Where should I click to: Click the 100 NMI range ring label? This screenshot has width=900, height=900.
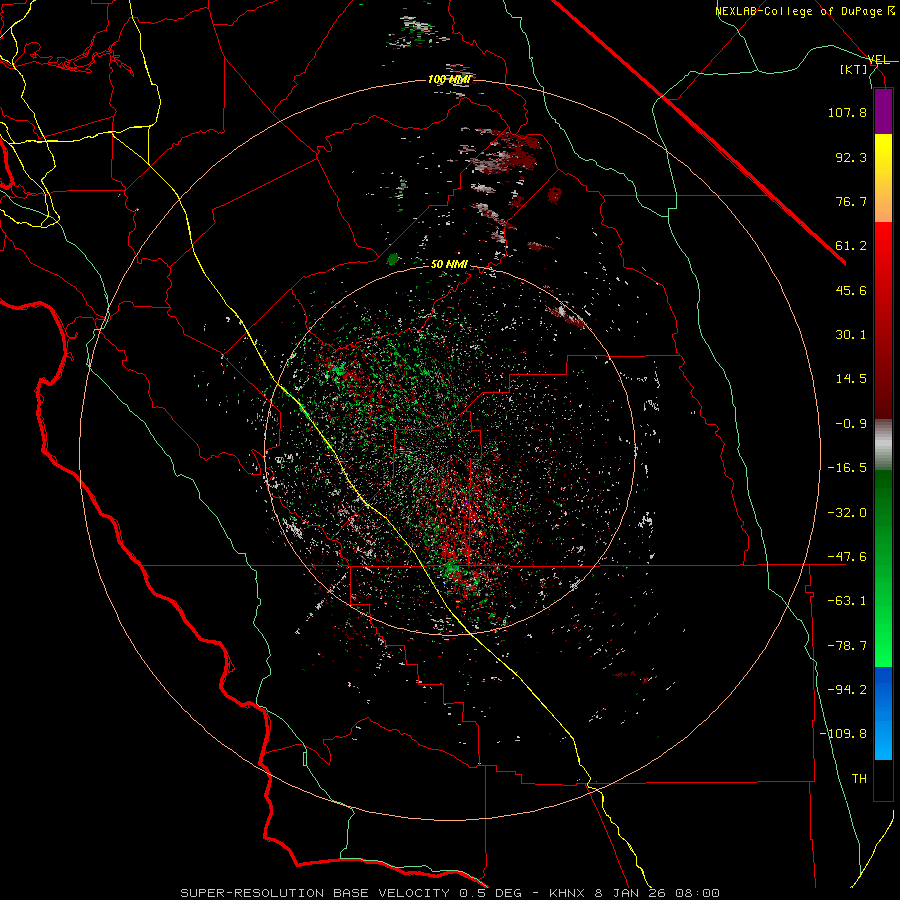click(x=449, y=79)
